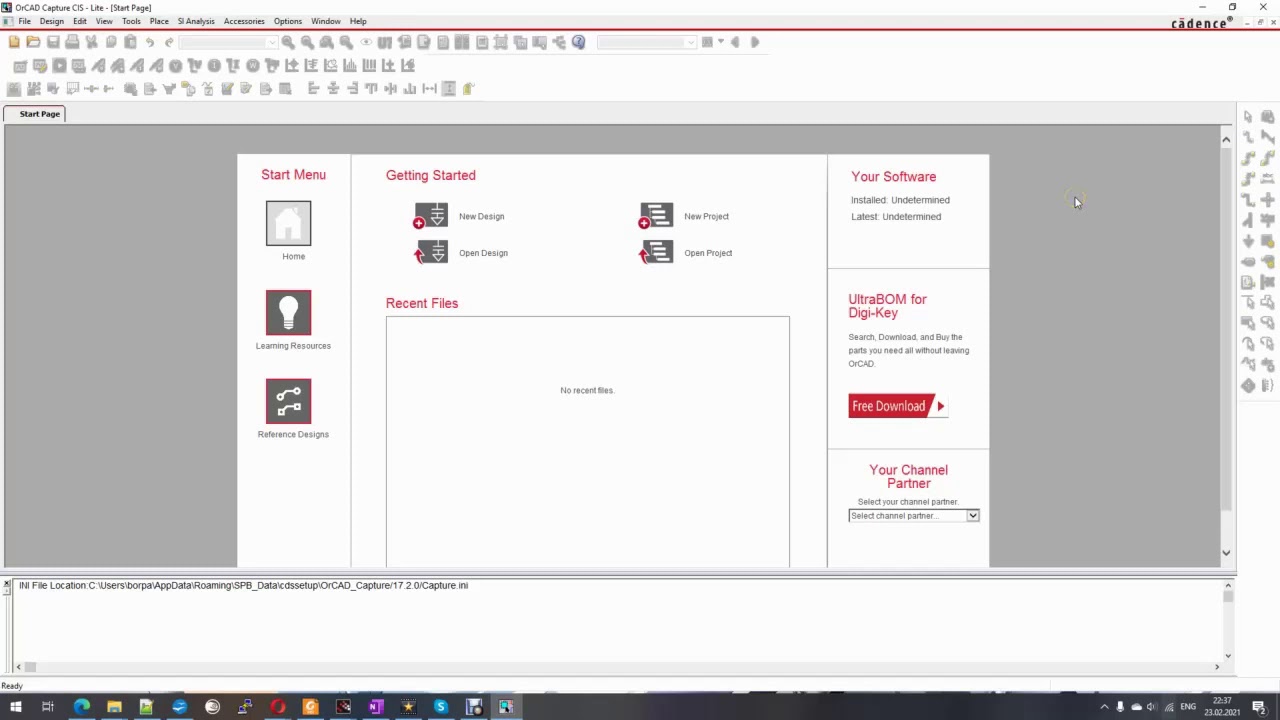The image size is (1280, 720).
Task: Open Skype from the taskbar
Action: pyautogui.click(x=441, y=707)
